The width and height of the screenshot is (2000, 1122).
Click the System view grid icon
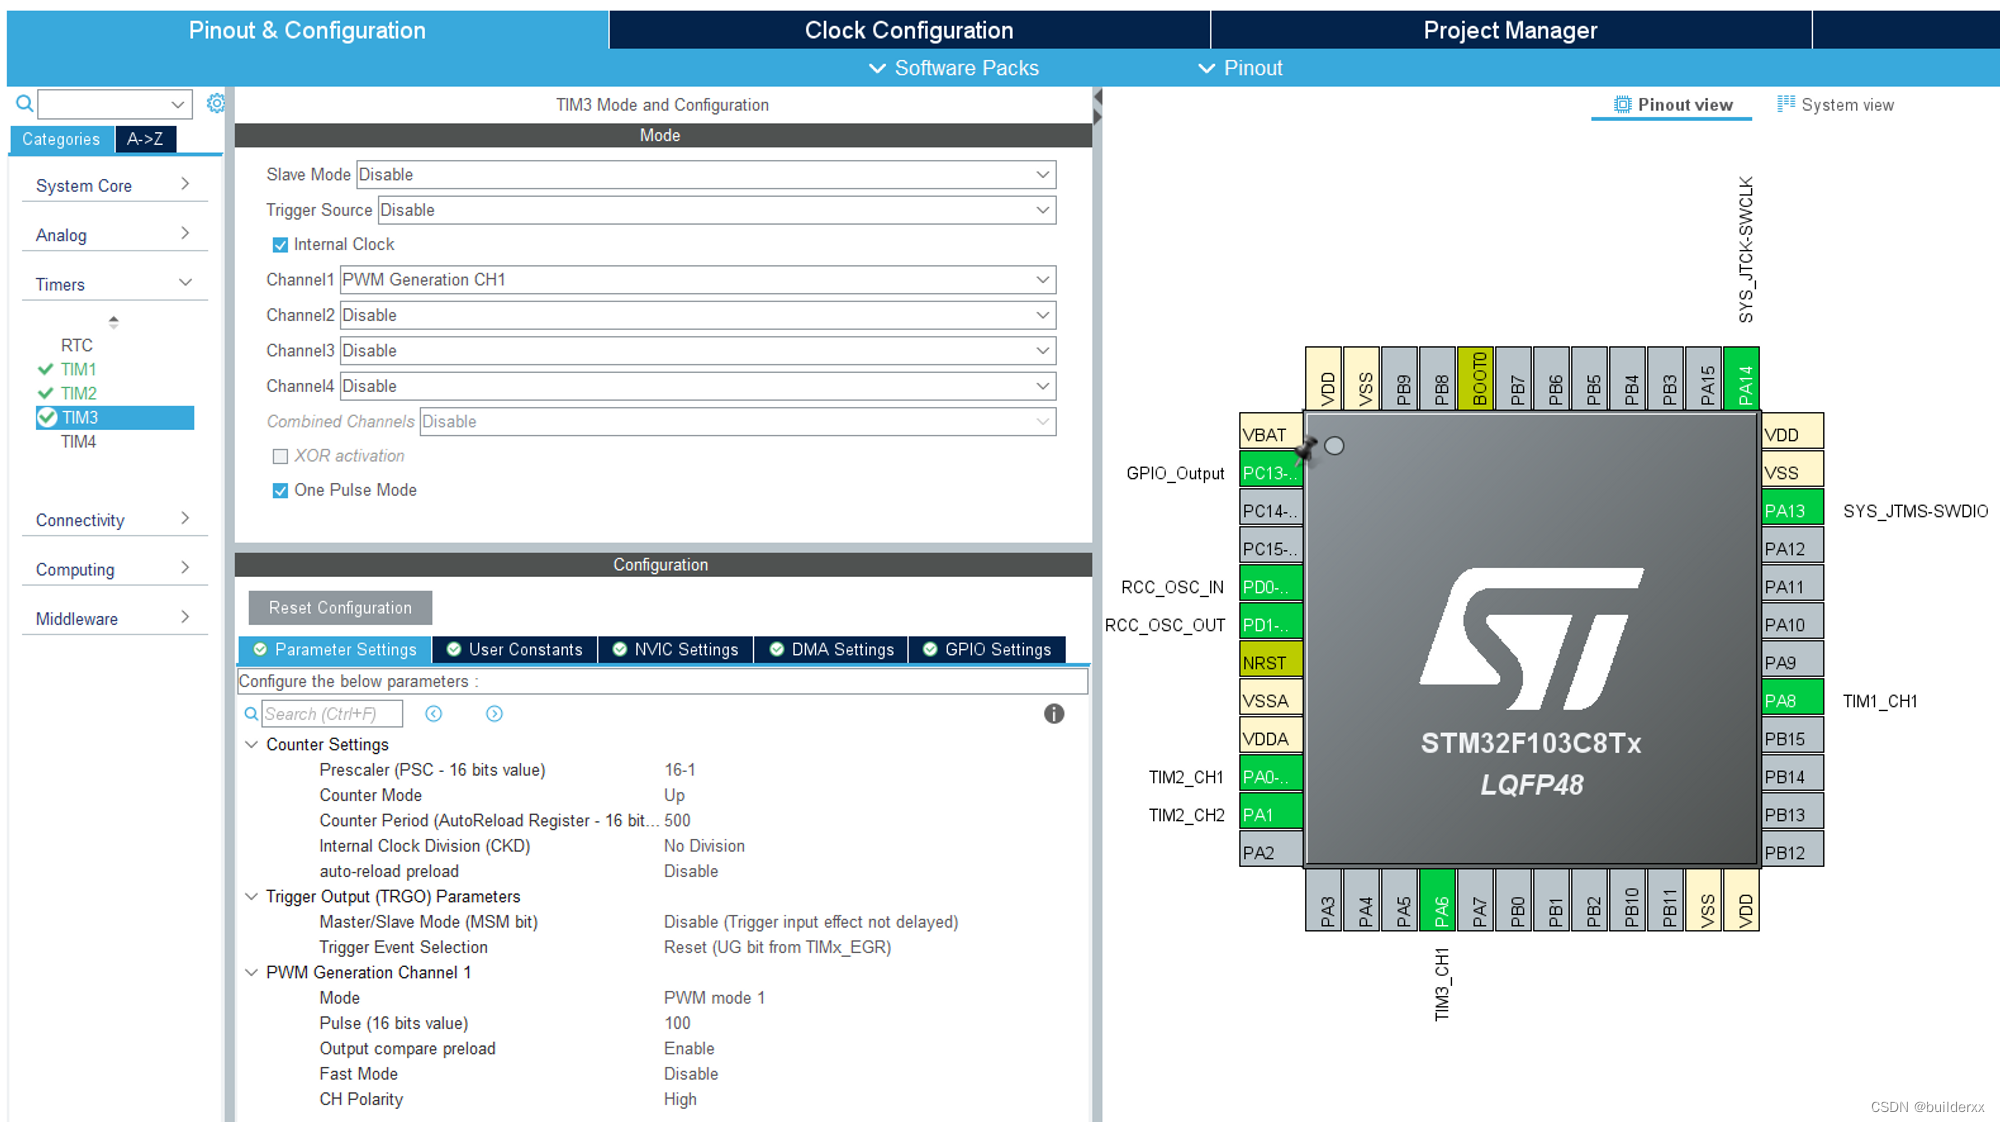1785,104
